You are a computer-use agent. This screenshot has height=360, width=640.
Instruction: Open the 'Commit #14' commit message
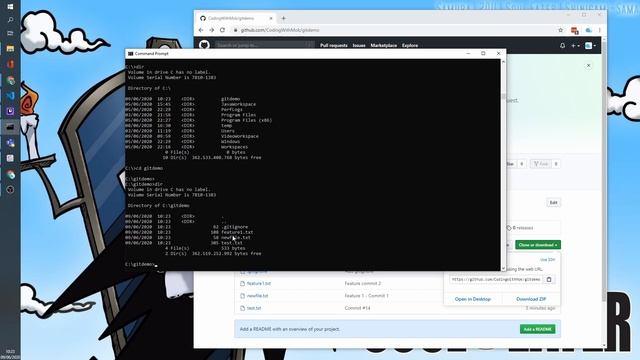(358, 308)
